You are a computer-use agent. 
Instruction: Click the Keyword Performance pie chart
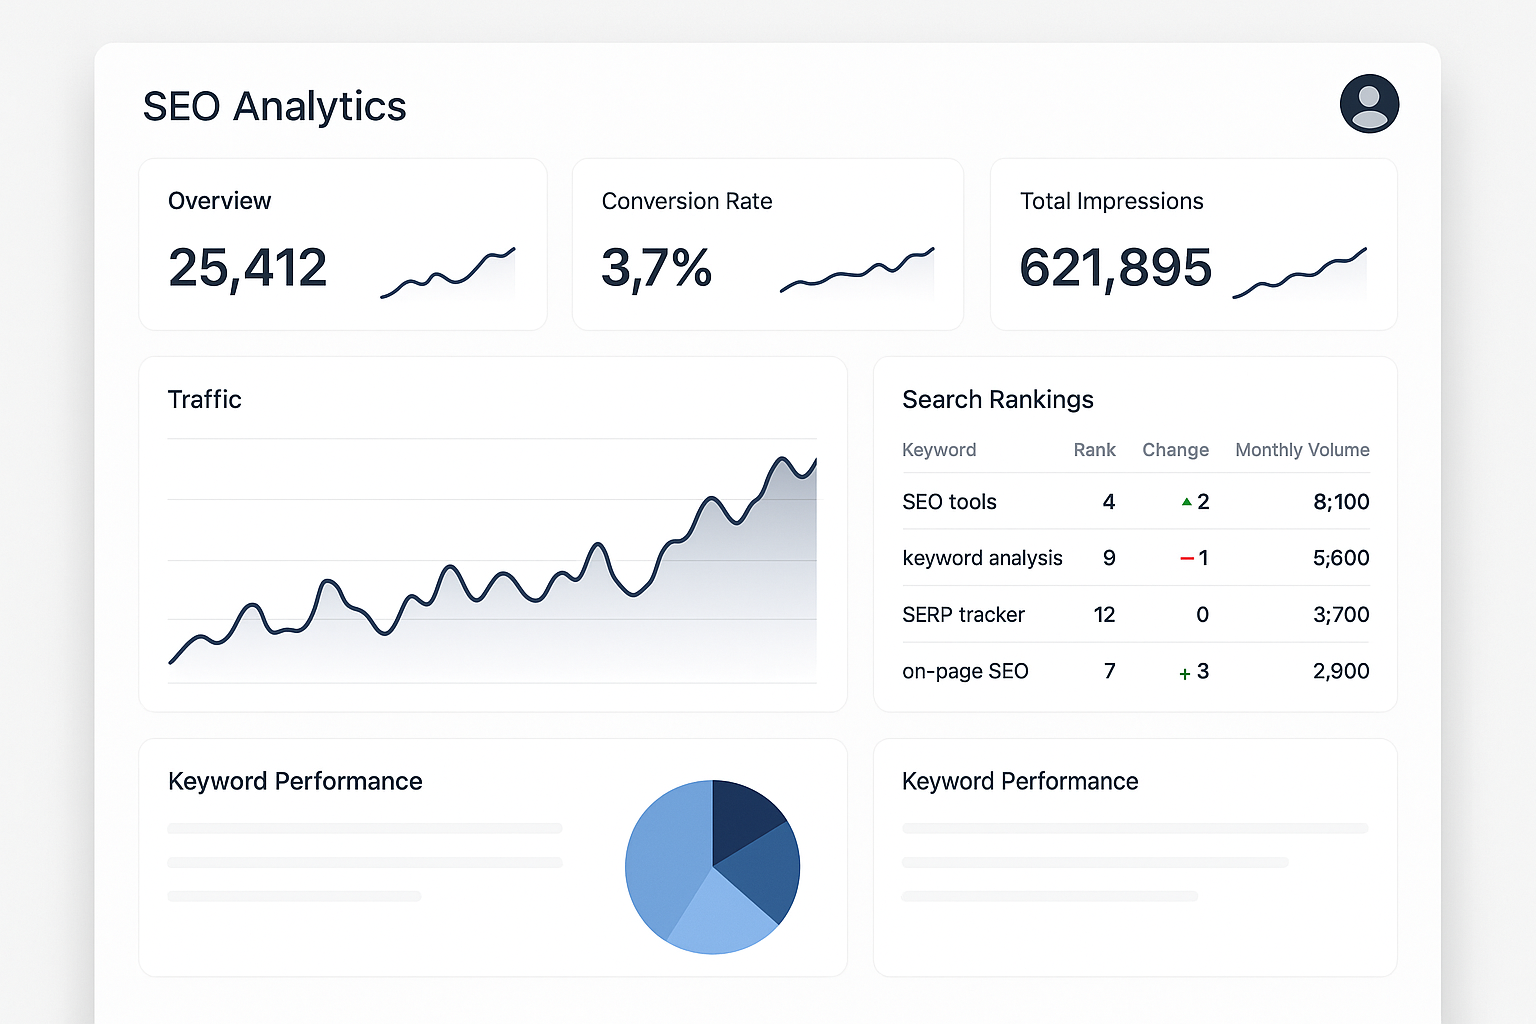tap(712, 867)
